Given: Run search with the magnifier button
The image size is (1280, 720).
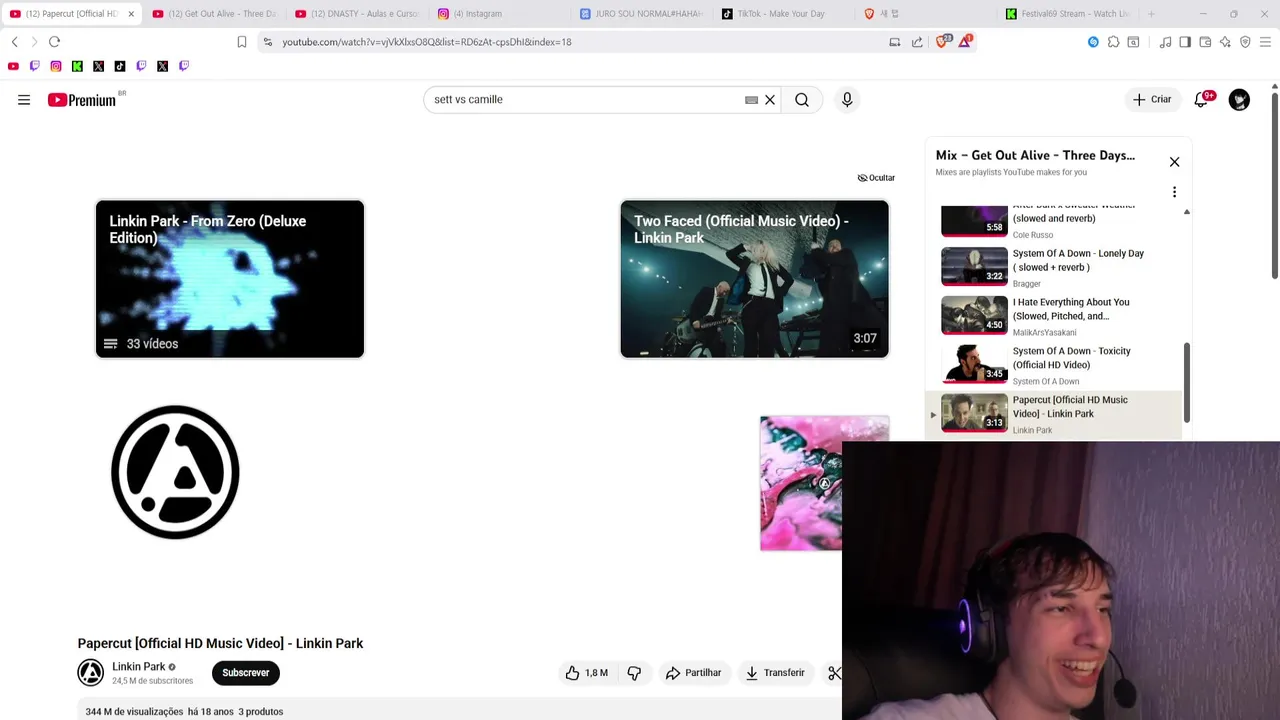Looking at the screenshot, I should 802,100.
